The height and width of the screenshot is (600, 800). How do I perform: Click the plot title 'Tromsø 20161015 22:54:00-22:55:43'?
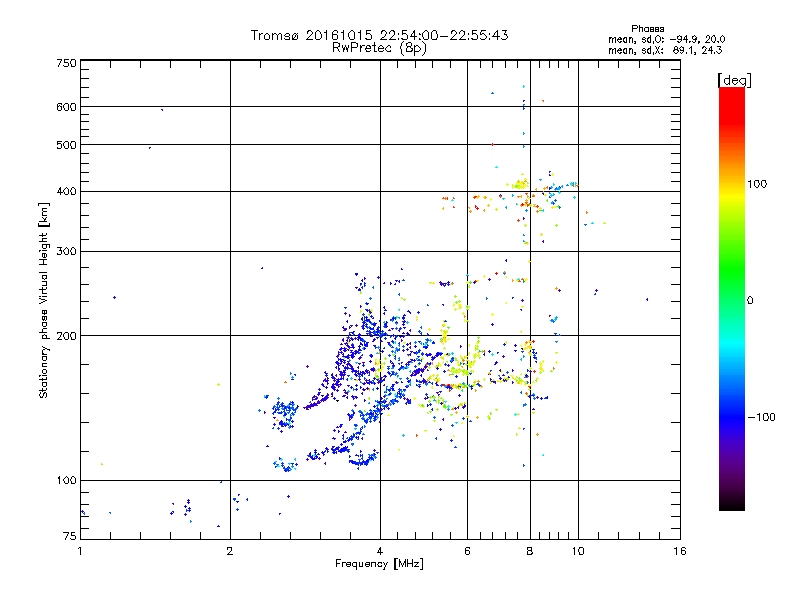(x=379, y=35)
